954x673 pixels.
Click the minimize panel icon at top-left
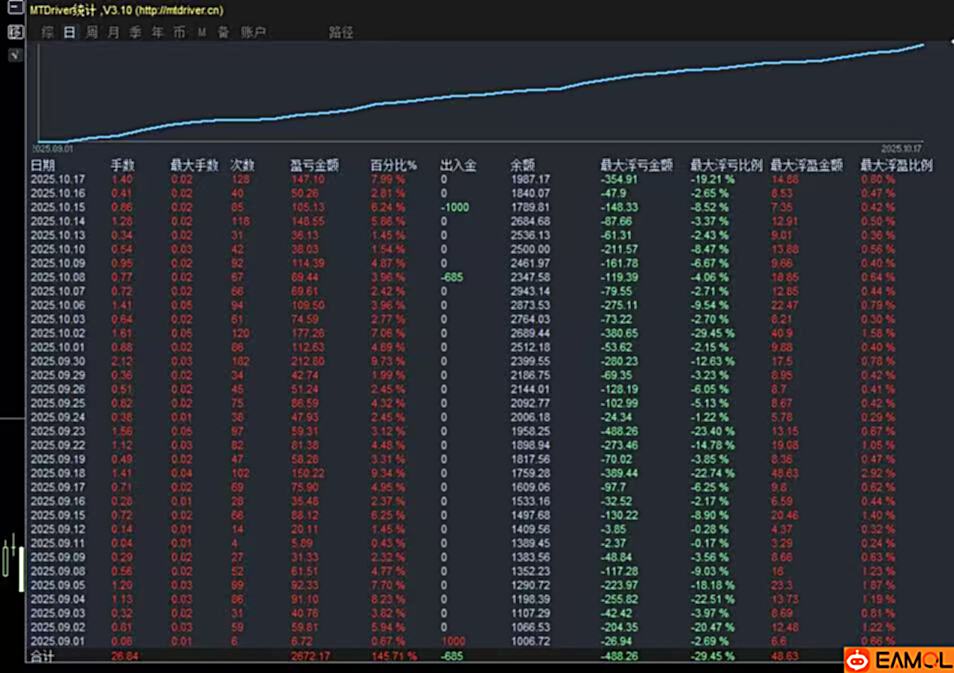pos(14,10)
